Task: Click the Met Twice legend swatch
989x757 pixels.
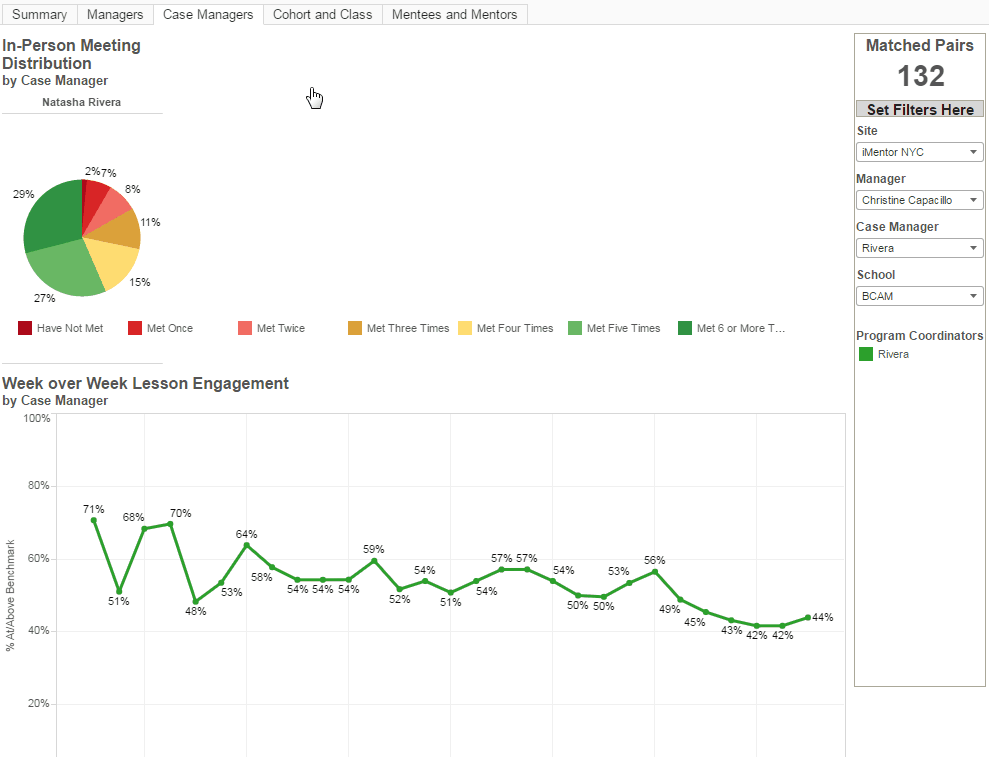Action: pos(245,328)
